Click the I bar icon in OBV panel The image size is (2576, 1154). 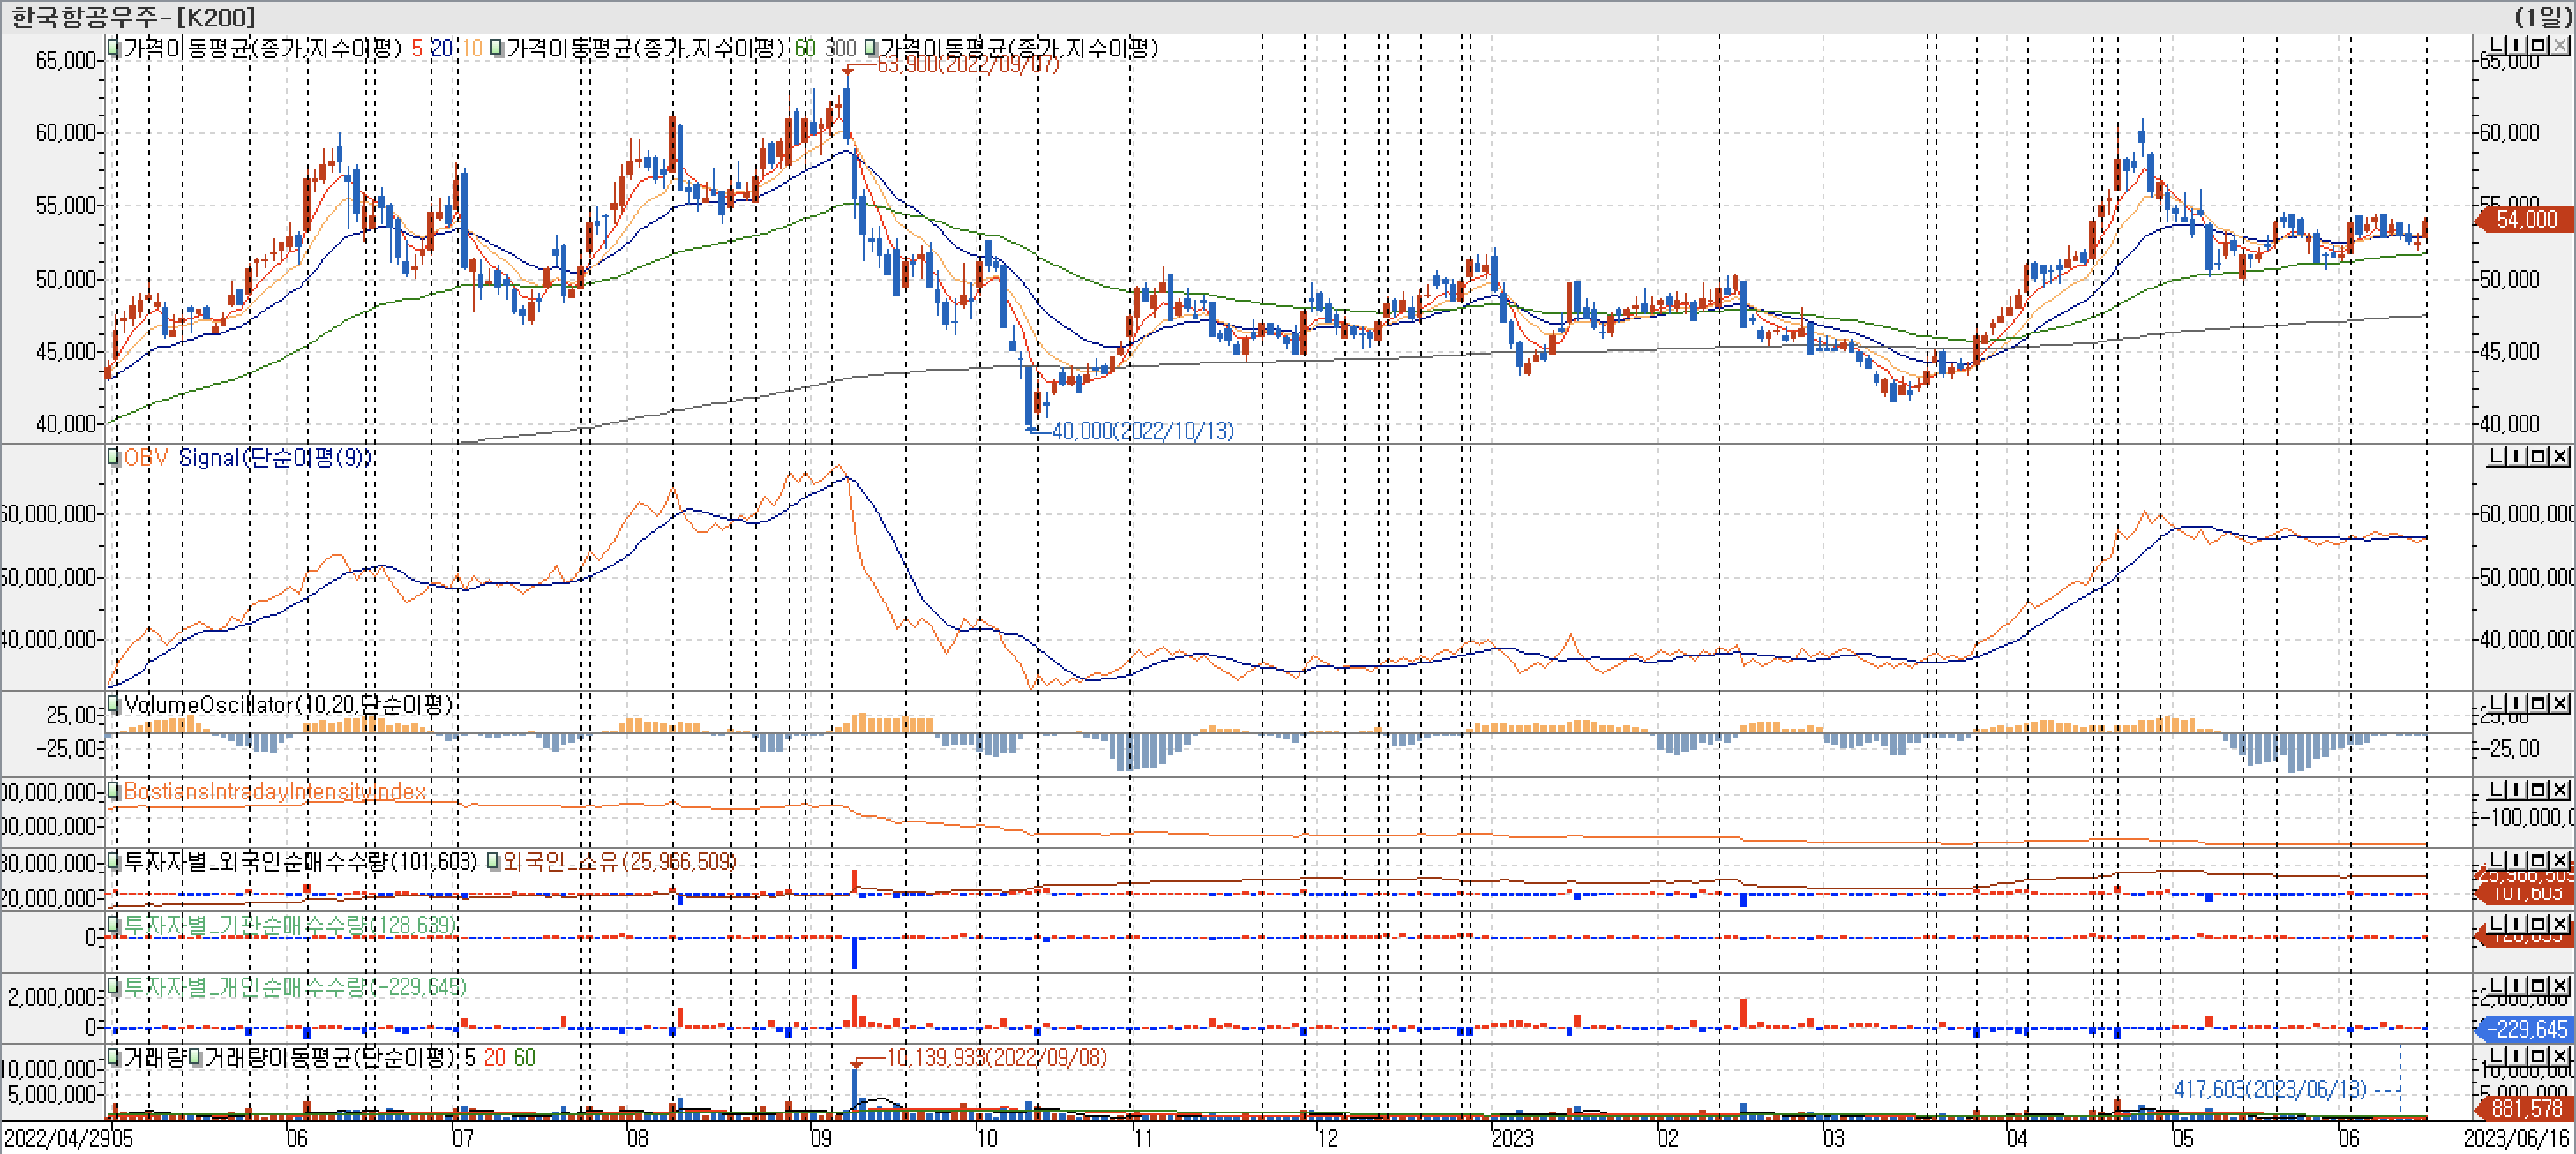[2518, 457]
